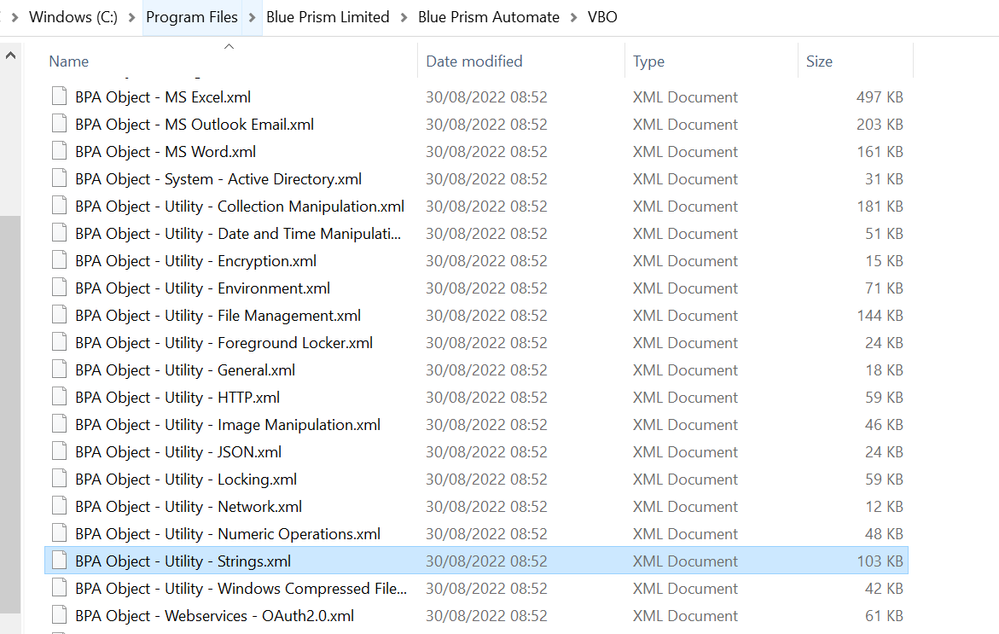
Task: Click file icon for Utility - Locking.xml
Action: point(59,479)
